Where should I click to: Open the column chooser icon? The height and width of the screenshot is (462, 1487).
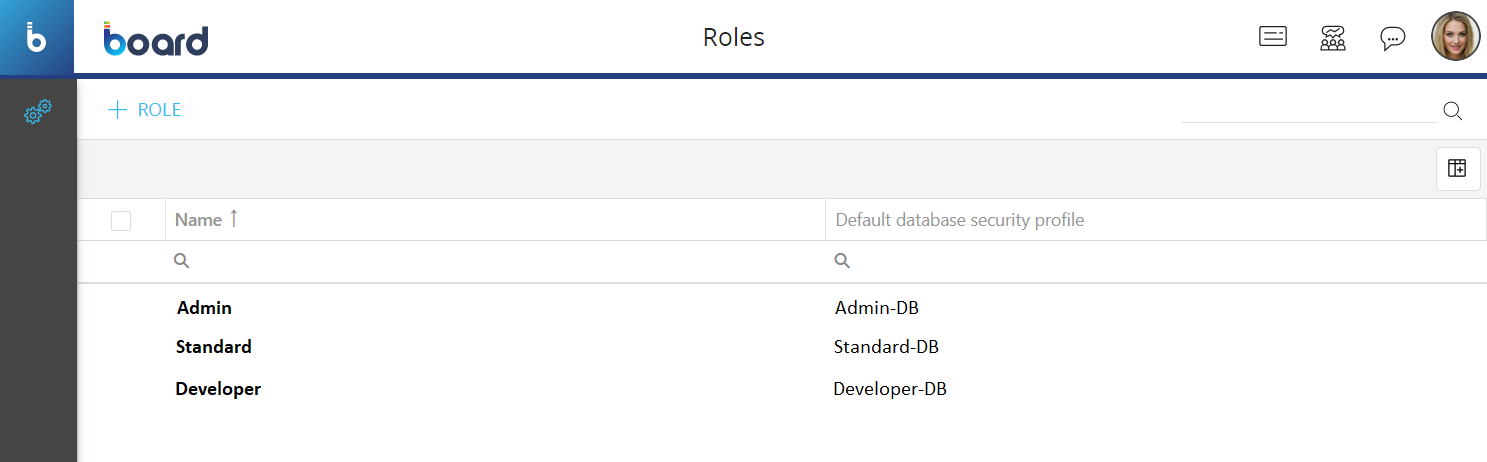(x=1457, y=169)
